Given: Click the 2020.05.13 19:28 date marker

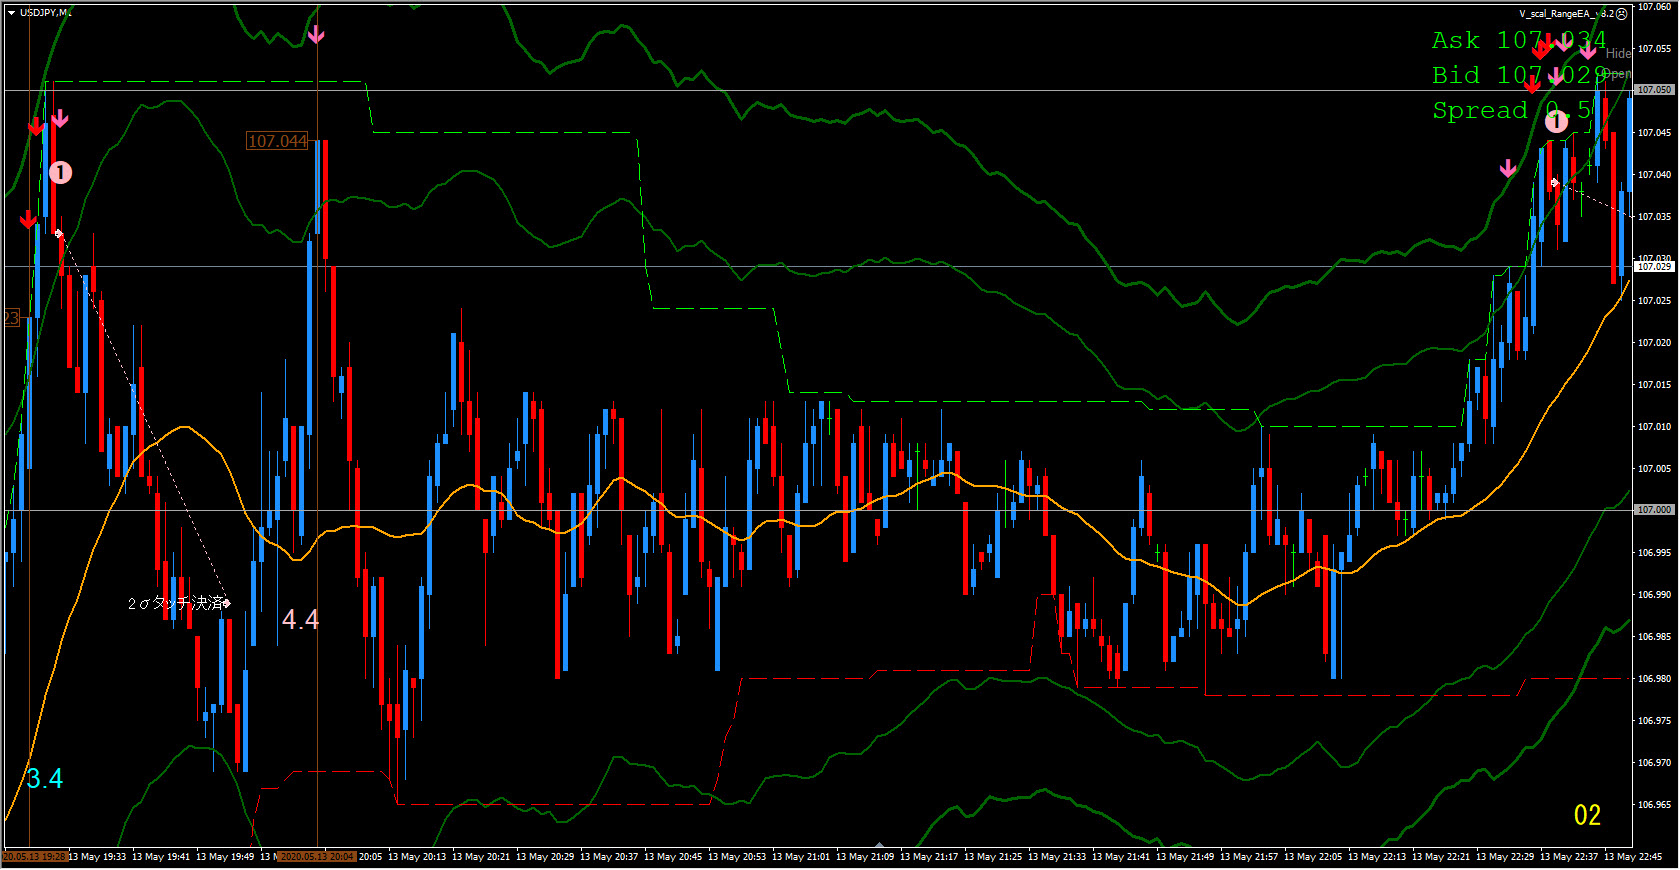Looking at the screenshot, I should click(34, 857).
